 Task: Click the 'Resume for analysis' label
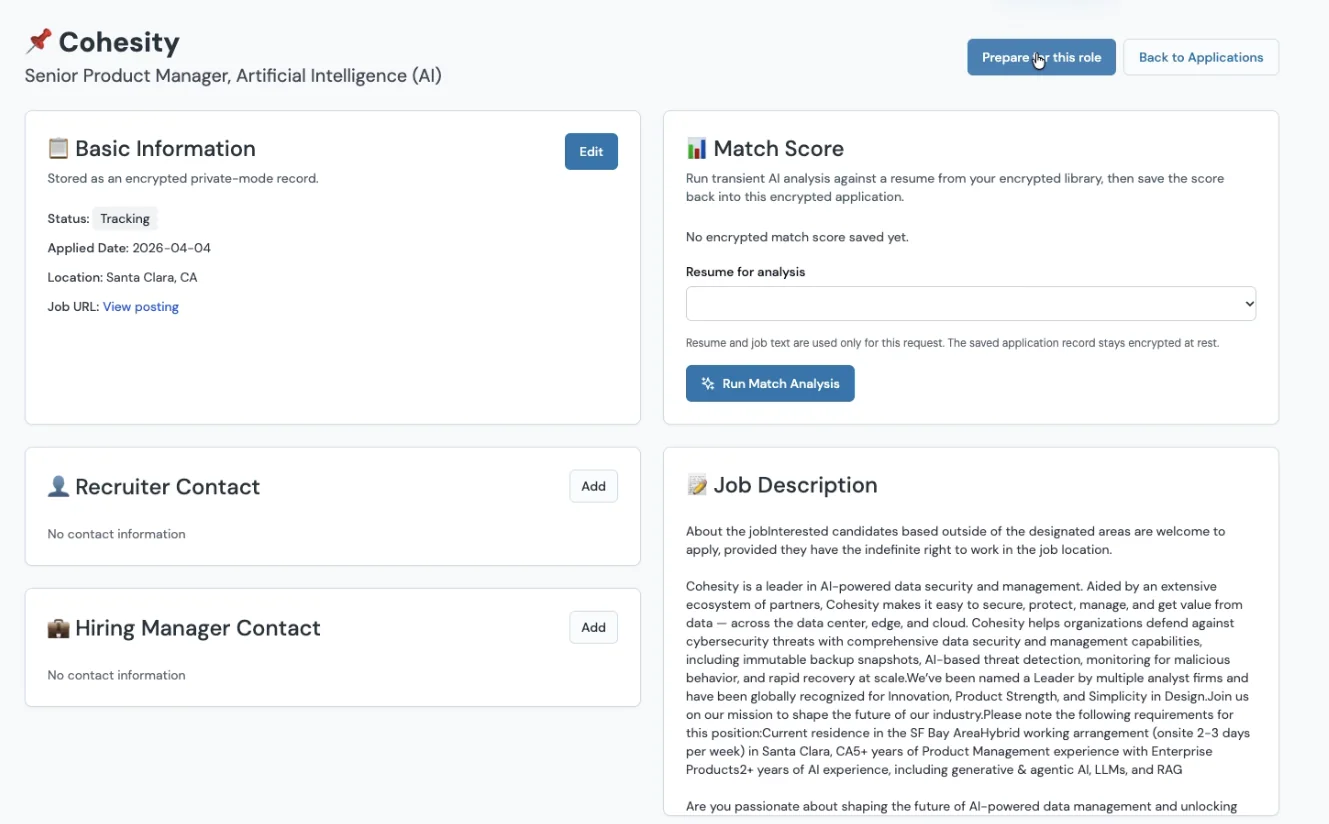745,272
